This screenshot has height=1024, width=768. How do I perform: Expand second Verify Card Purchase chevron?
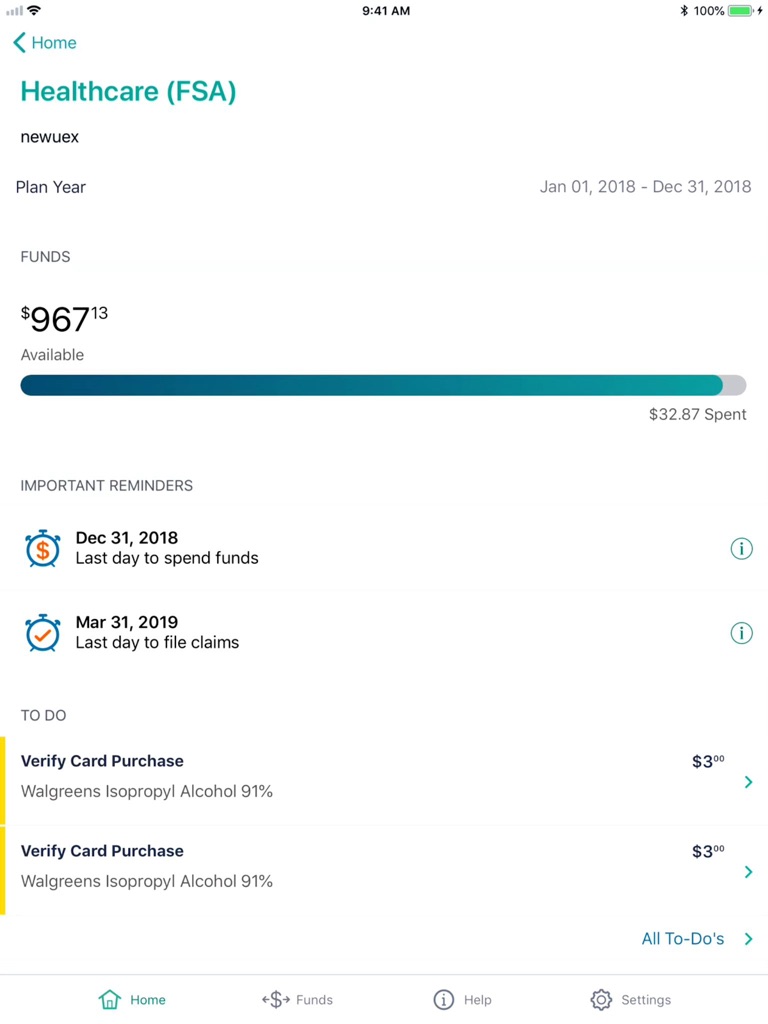pos(748,872)
